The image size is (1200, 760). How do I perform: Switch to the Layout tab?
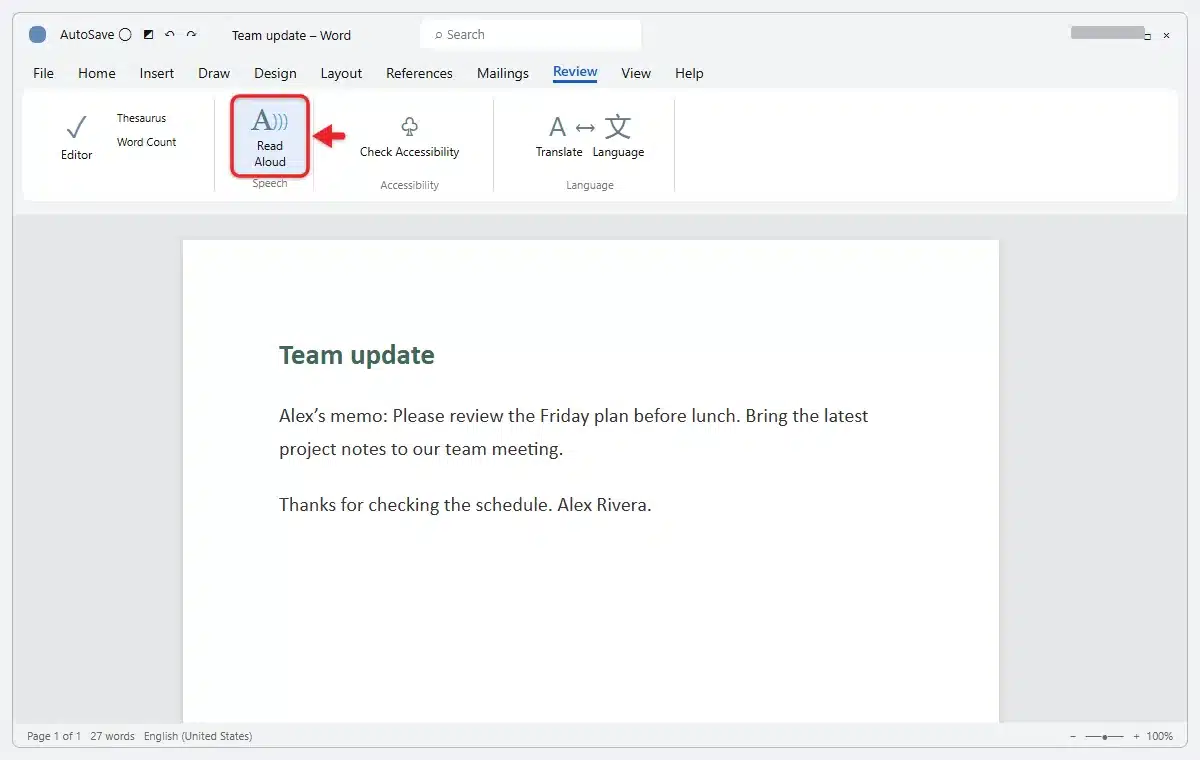point(341,73)
